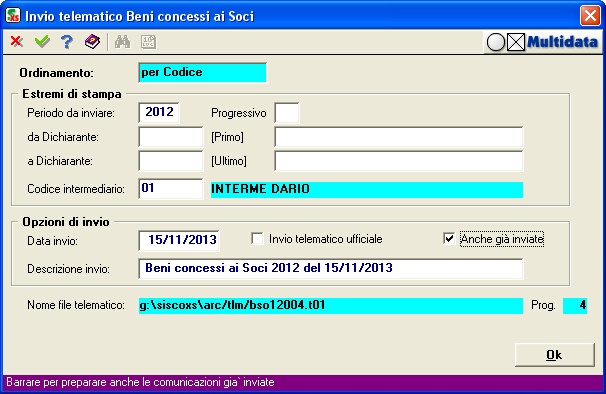This screenshot has width=606, height=394.
Task: Uncheck Anche già inviate checkbox
Action: [x=449, y=239]
